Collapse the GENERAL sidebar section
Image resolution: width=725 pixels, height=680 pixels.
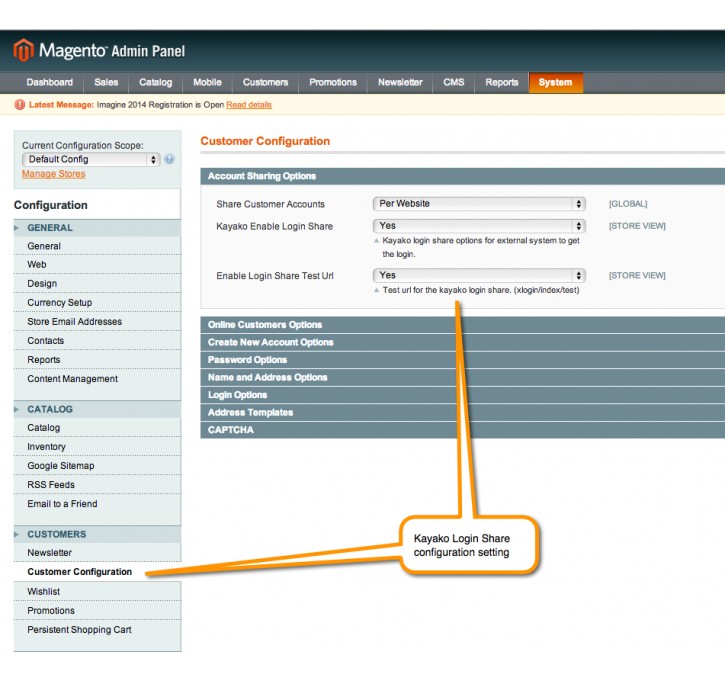(97, 228)
